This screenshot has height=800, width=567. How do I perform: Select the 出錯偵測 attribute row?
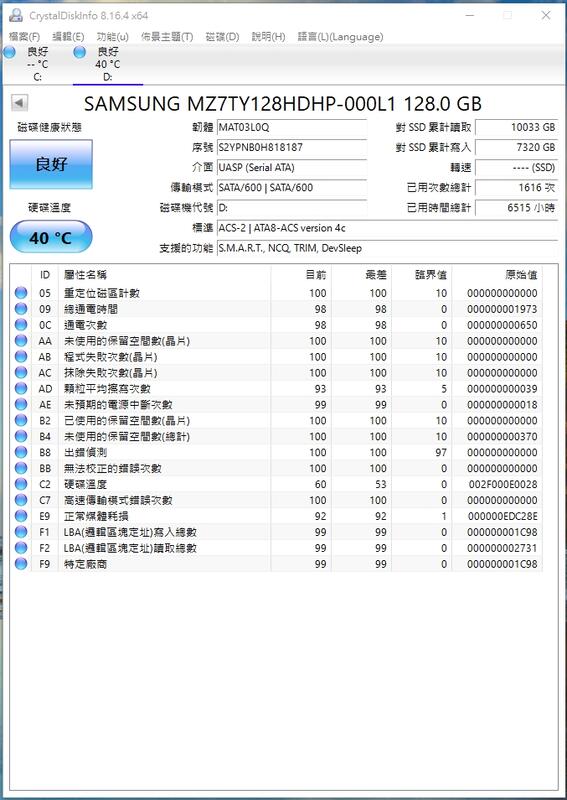(x=276, y=452)
